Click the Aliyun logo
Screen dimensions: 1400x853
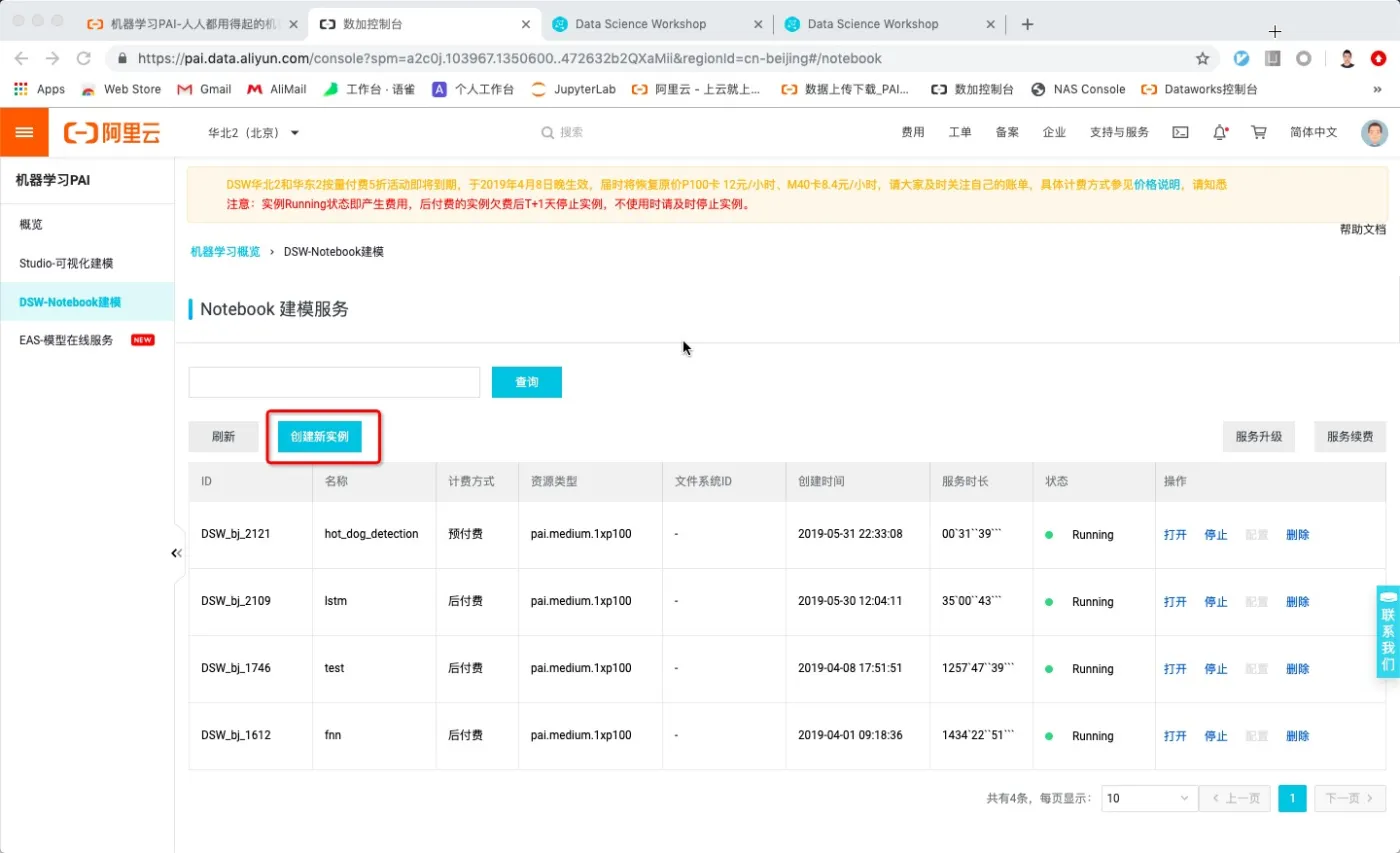click(112, 133)
